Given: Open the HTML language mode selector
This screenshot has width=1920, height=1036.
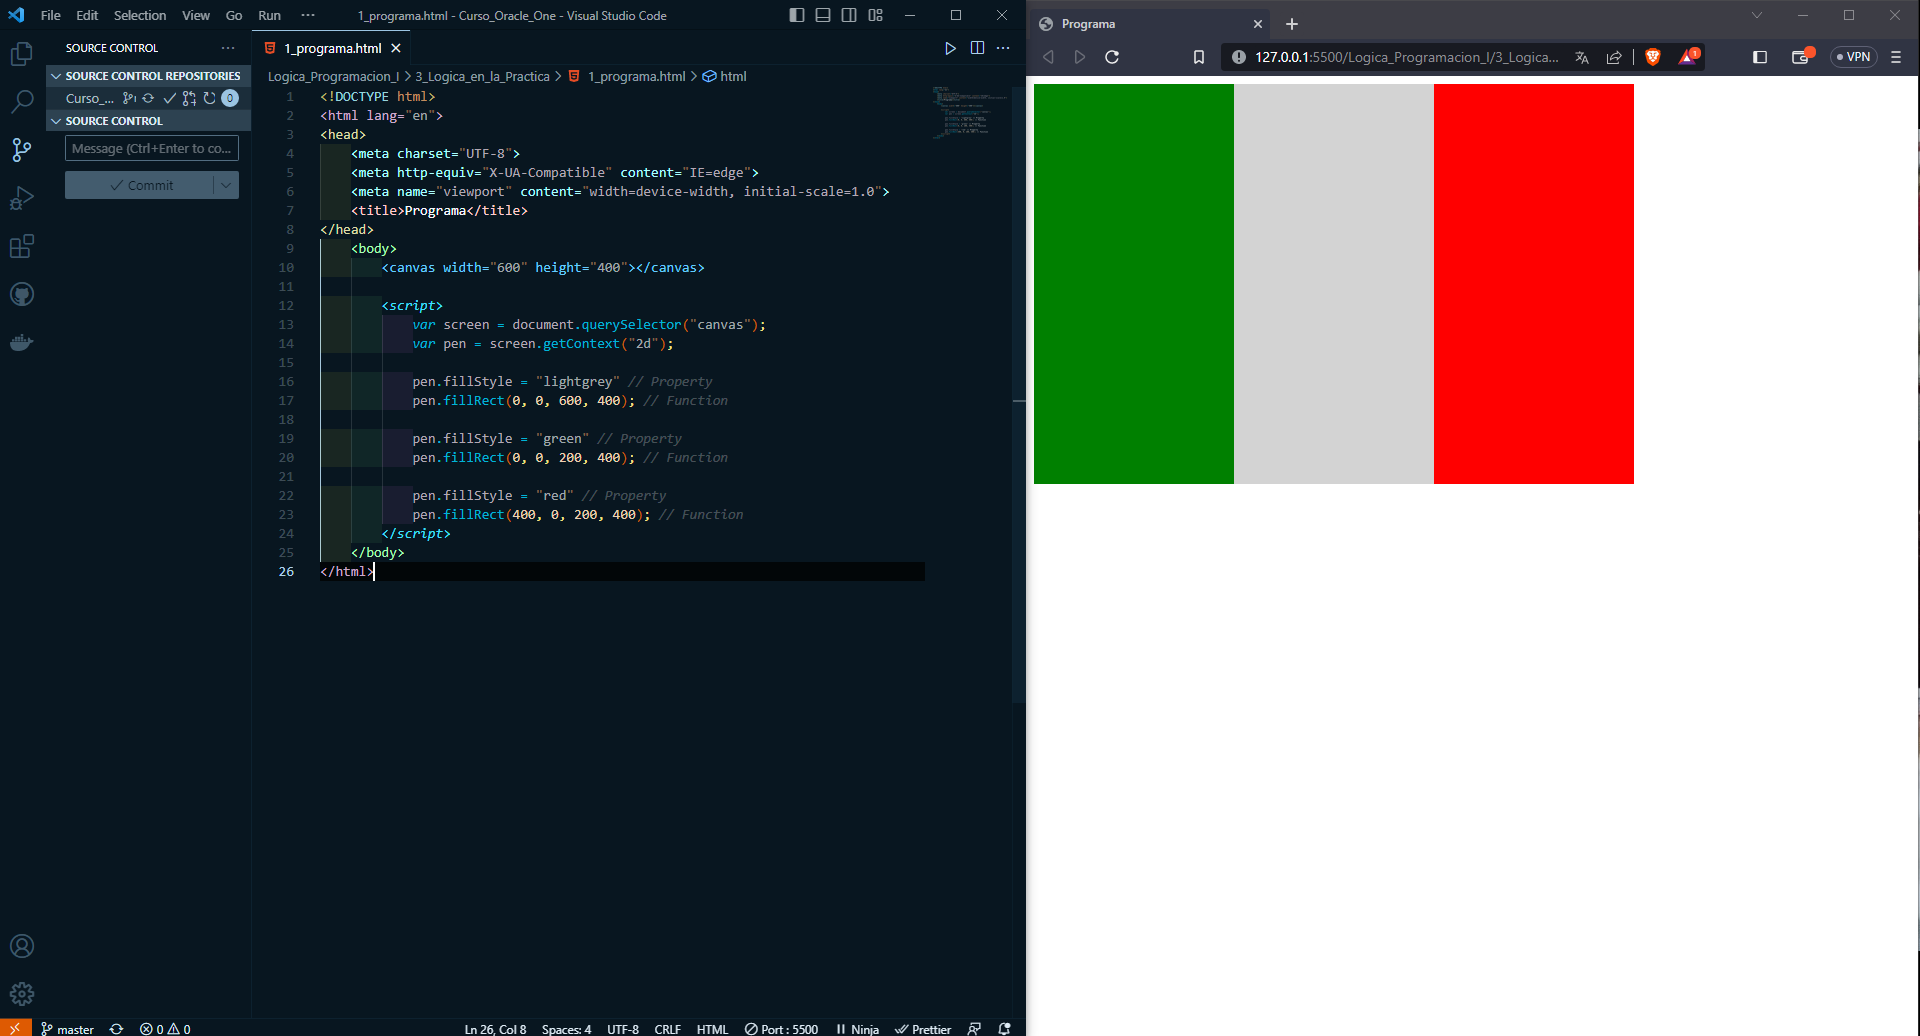Looking at the screenshot, I should [x=712, y=1028].
